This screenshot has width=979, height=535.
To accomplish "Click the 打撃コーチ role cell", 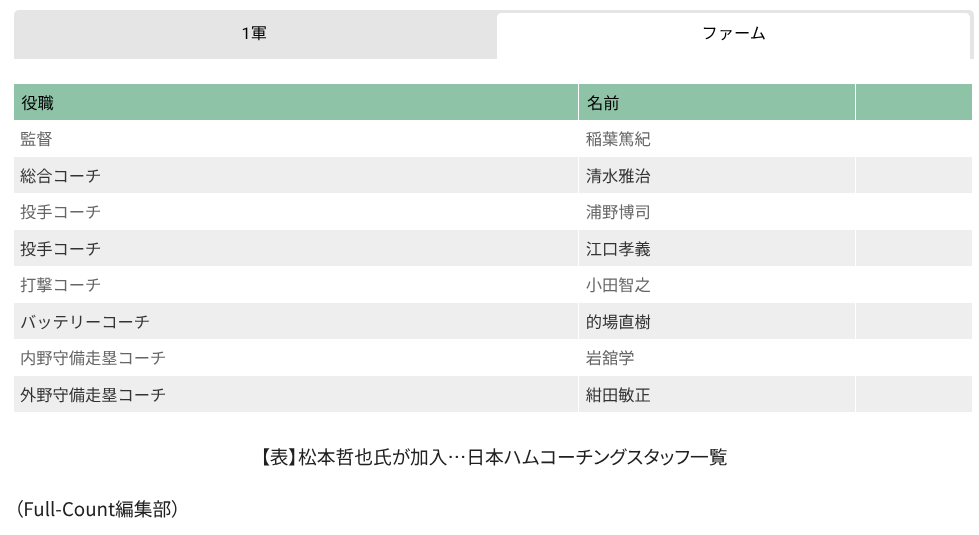I will point(60,285).
